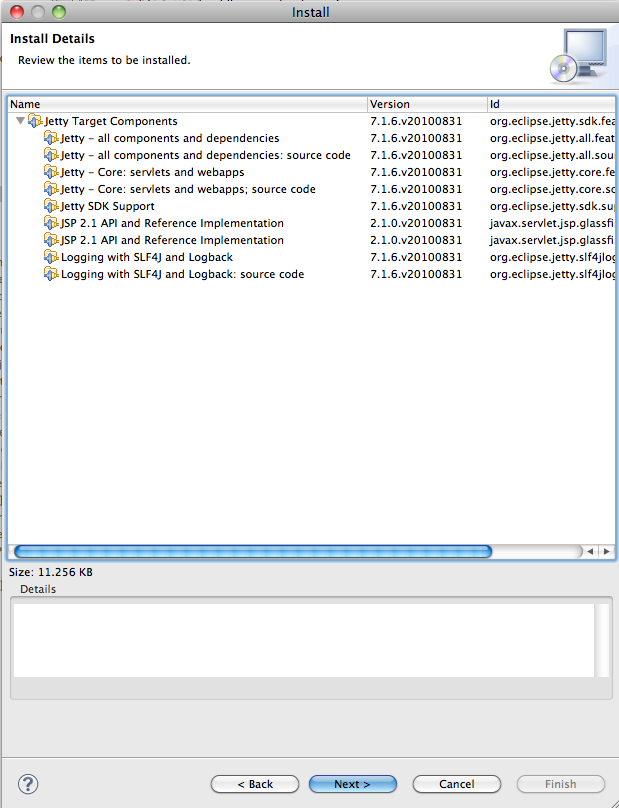Close the Install window with red button
Image resolution: width=619 pixels, height=808 pixels.
tap(16, 12)
